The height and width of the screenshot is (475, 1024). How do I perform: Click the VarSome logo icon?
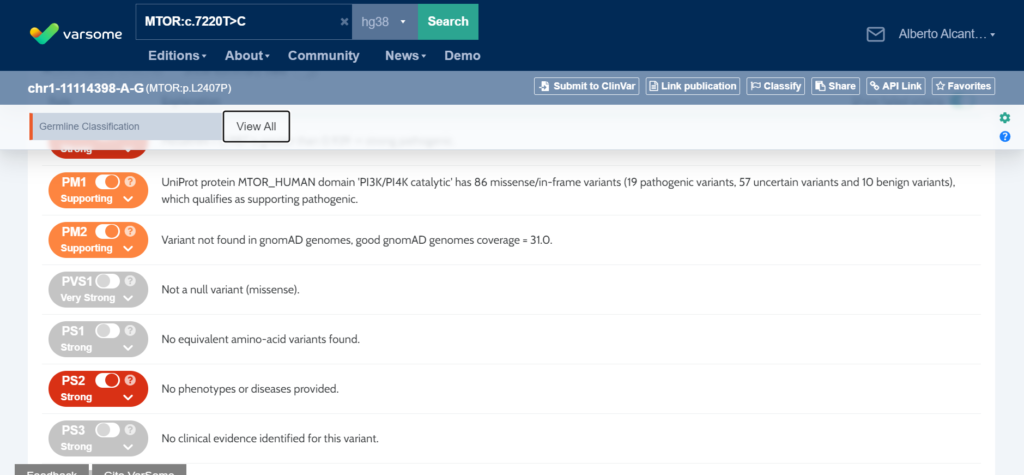point(43,34)
